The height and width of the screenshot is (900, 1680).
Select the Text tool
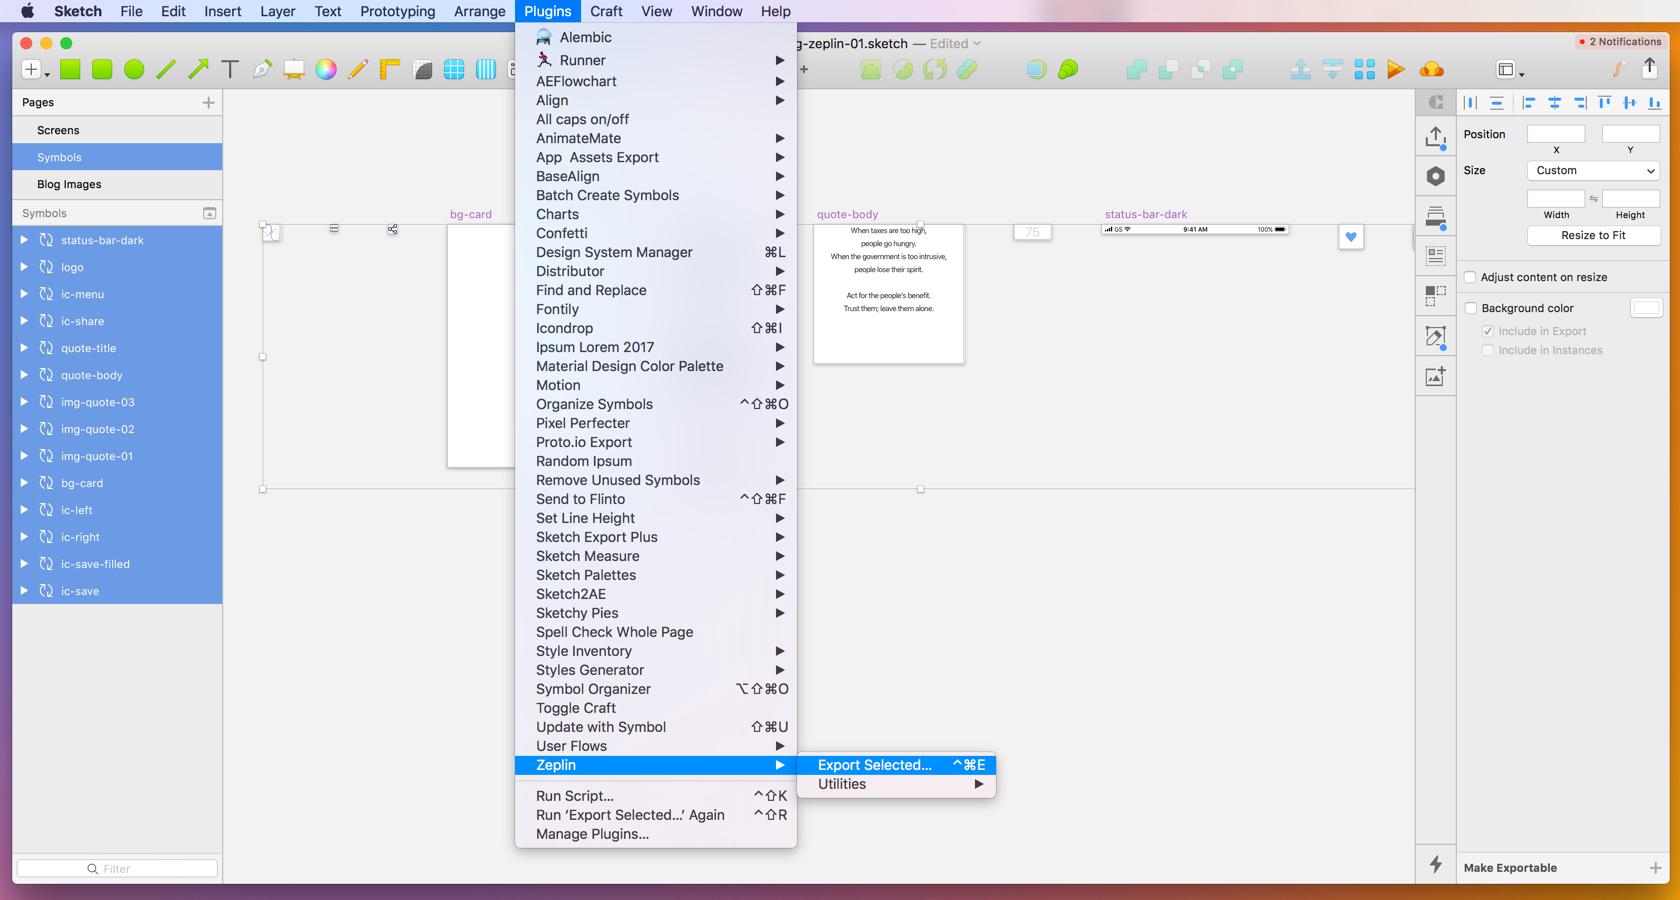230,69
